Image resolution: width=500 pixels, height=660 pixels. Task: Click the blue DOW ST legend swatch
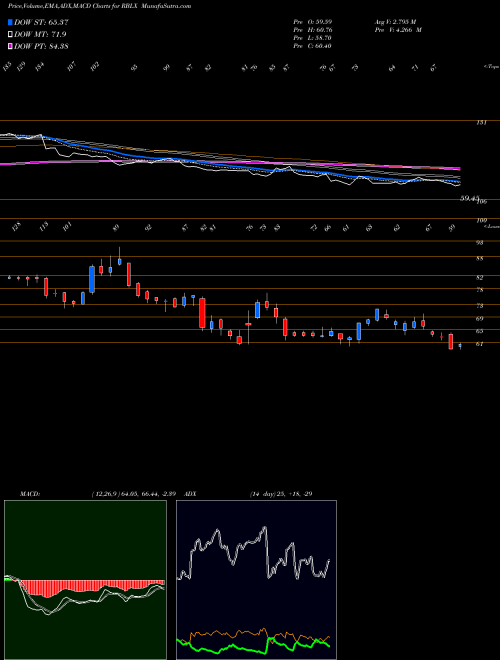pos(10,22)
